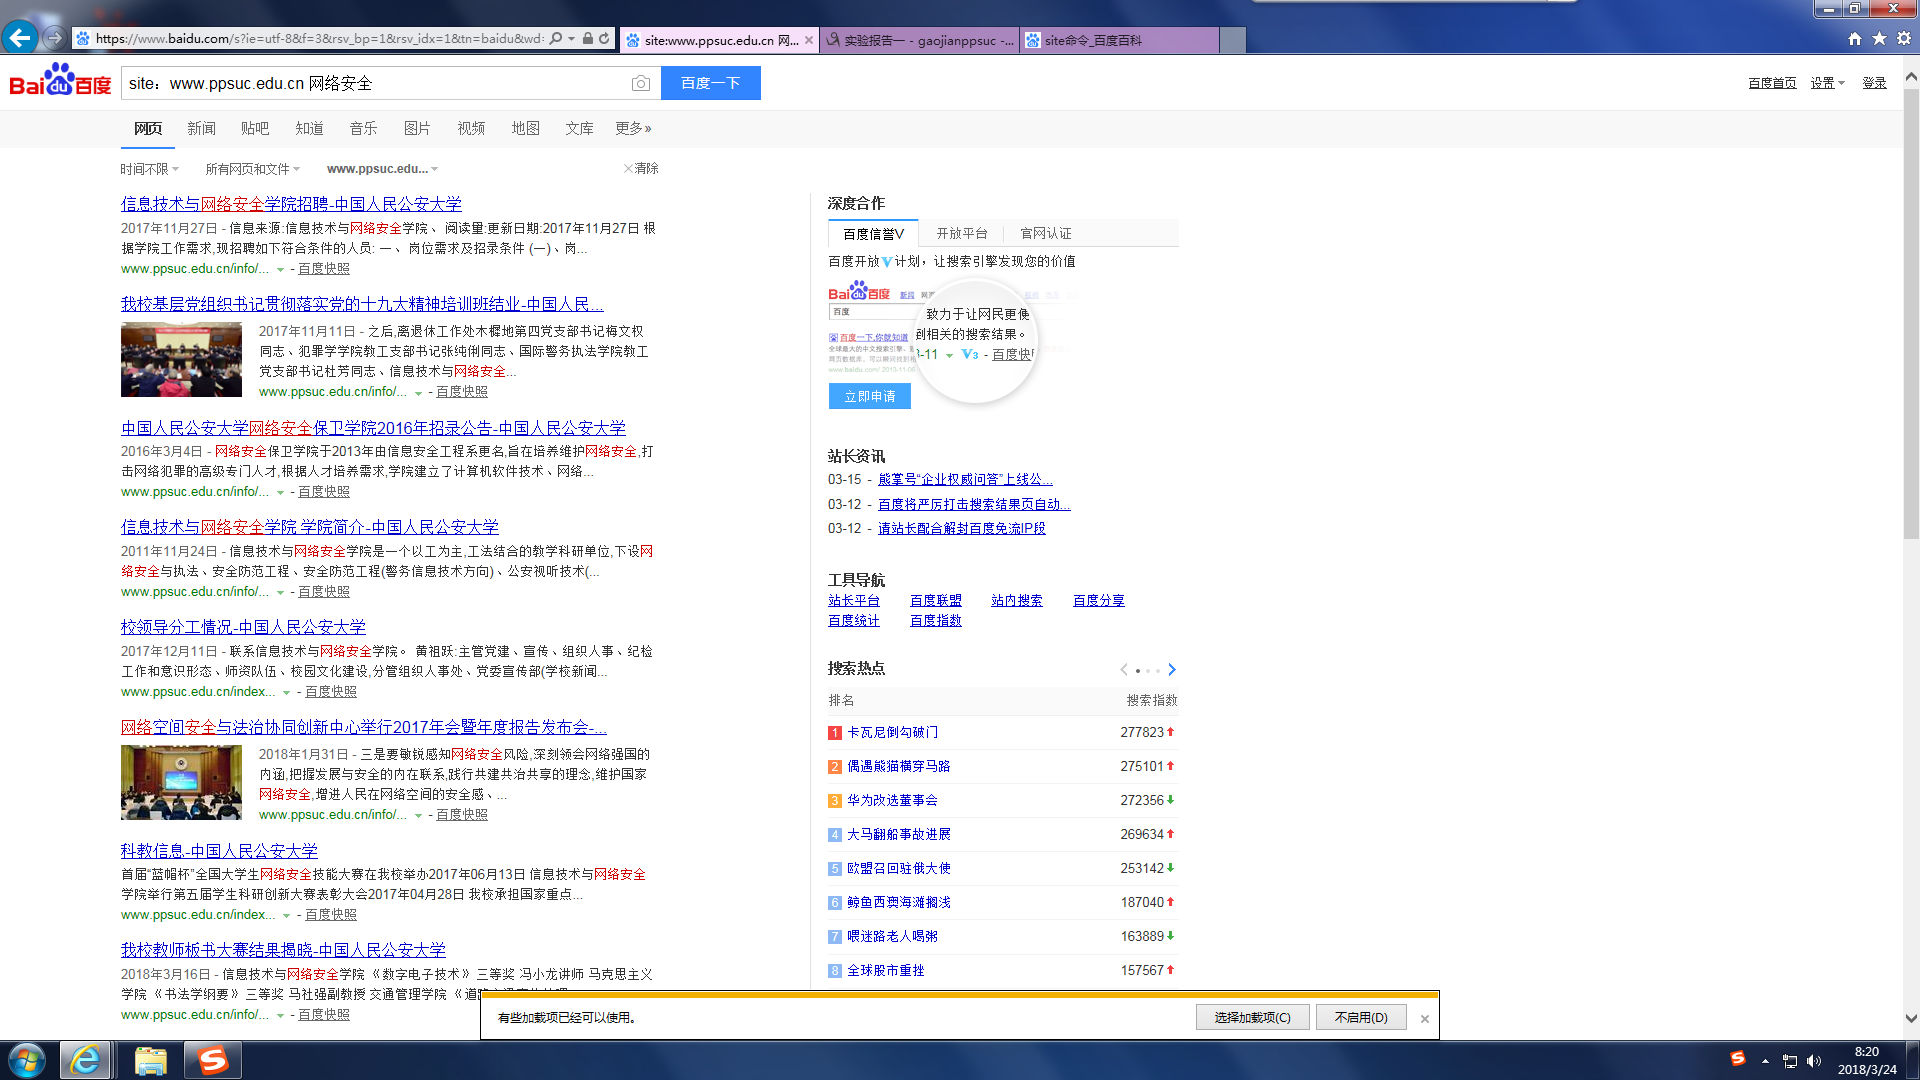Viewport: 1920px width, 1080px height.
Task: Close the add-on notification bar
Action: [x=1425, y=1019]
